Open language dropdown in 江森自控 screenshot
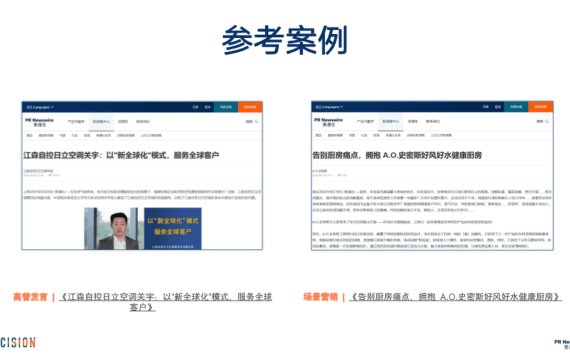The image size is (570, 360). [x=40, y=107]
